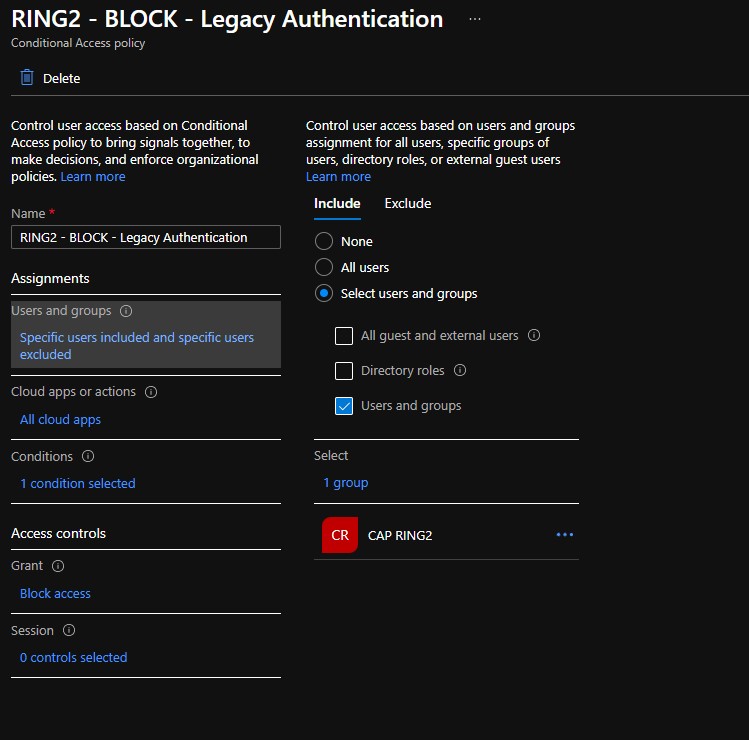Uncheck the Users and groups checkbox
The width and height of the screenshot is (749, 740).
coord(344,406)
